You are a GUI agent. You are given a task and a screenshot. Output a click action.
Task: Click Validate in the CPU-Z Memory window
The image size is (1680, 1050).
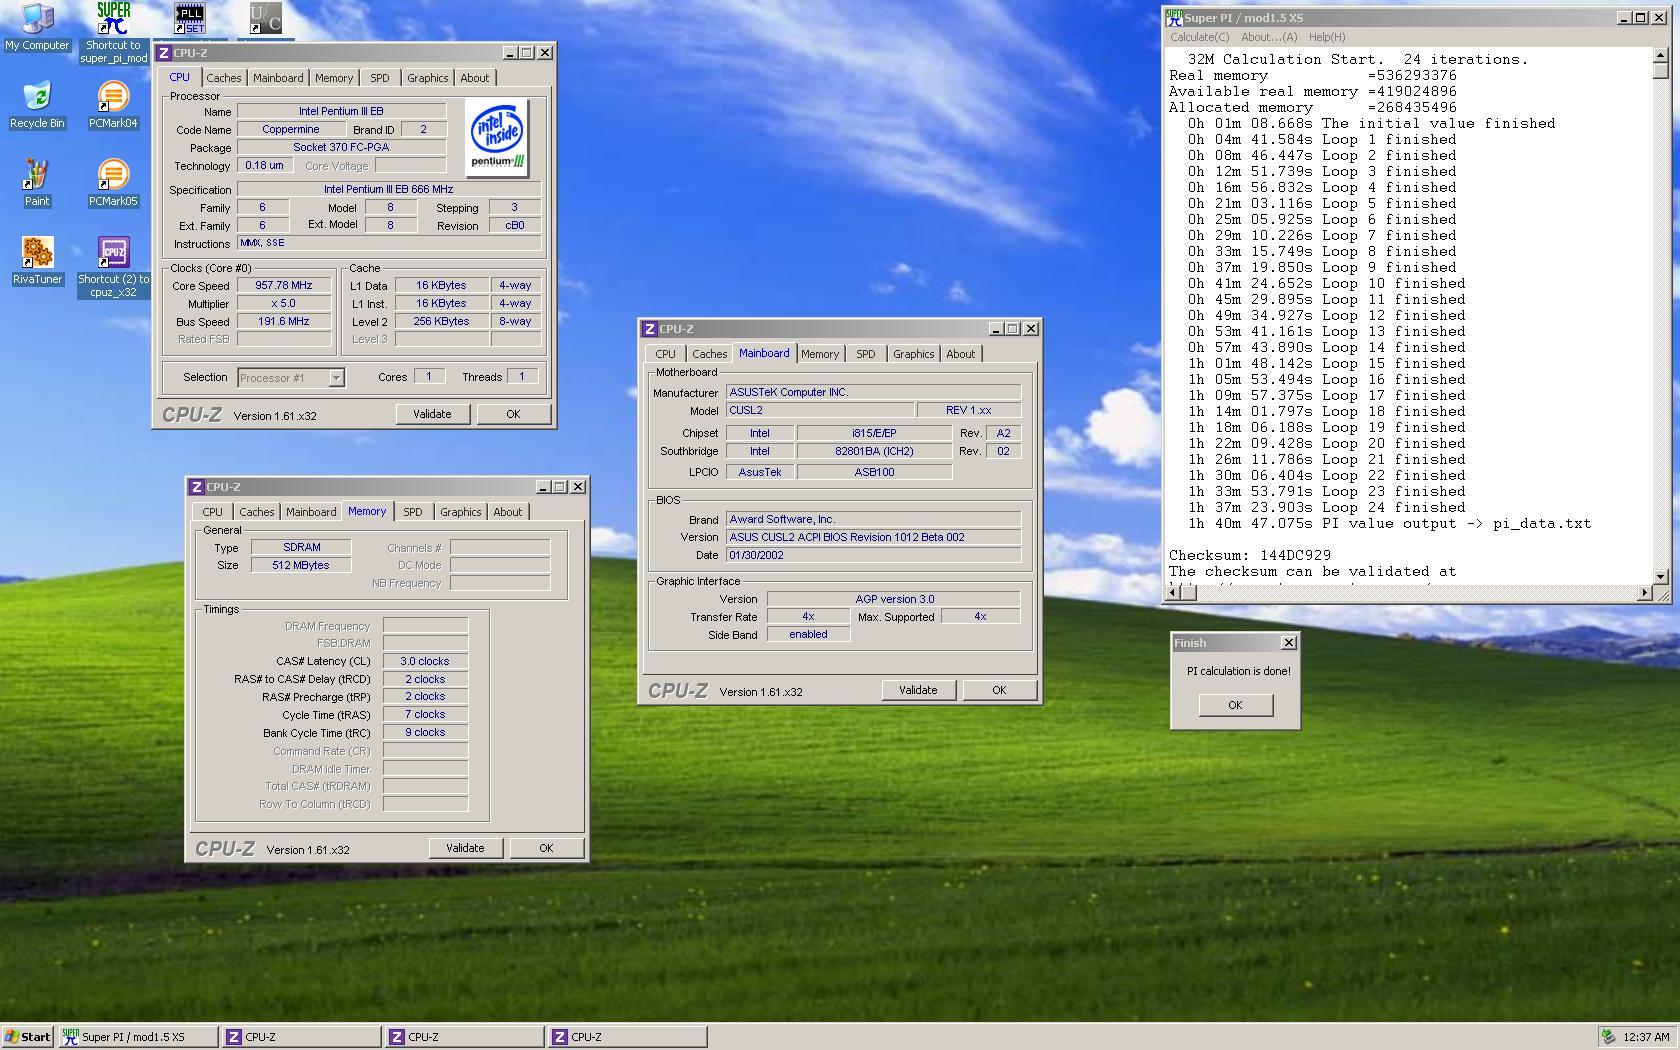(x=465, y=848)
